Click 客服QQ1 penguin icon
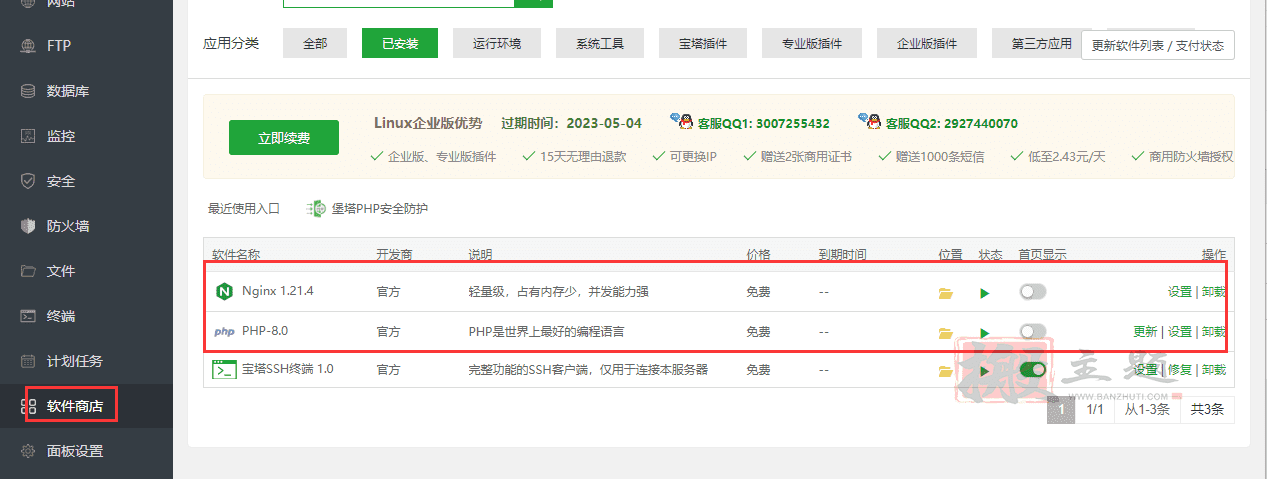 683,121
